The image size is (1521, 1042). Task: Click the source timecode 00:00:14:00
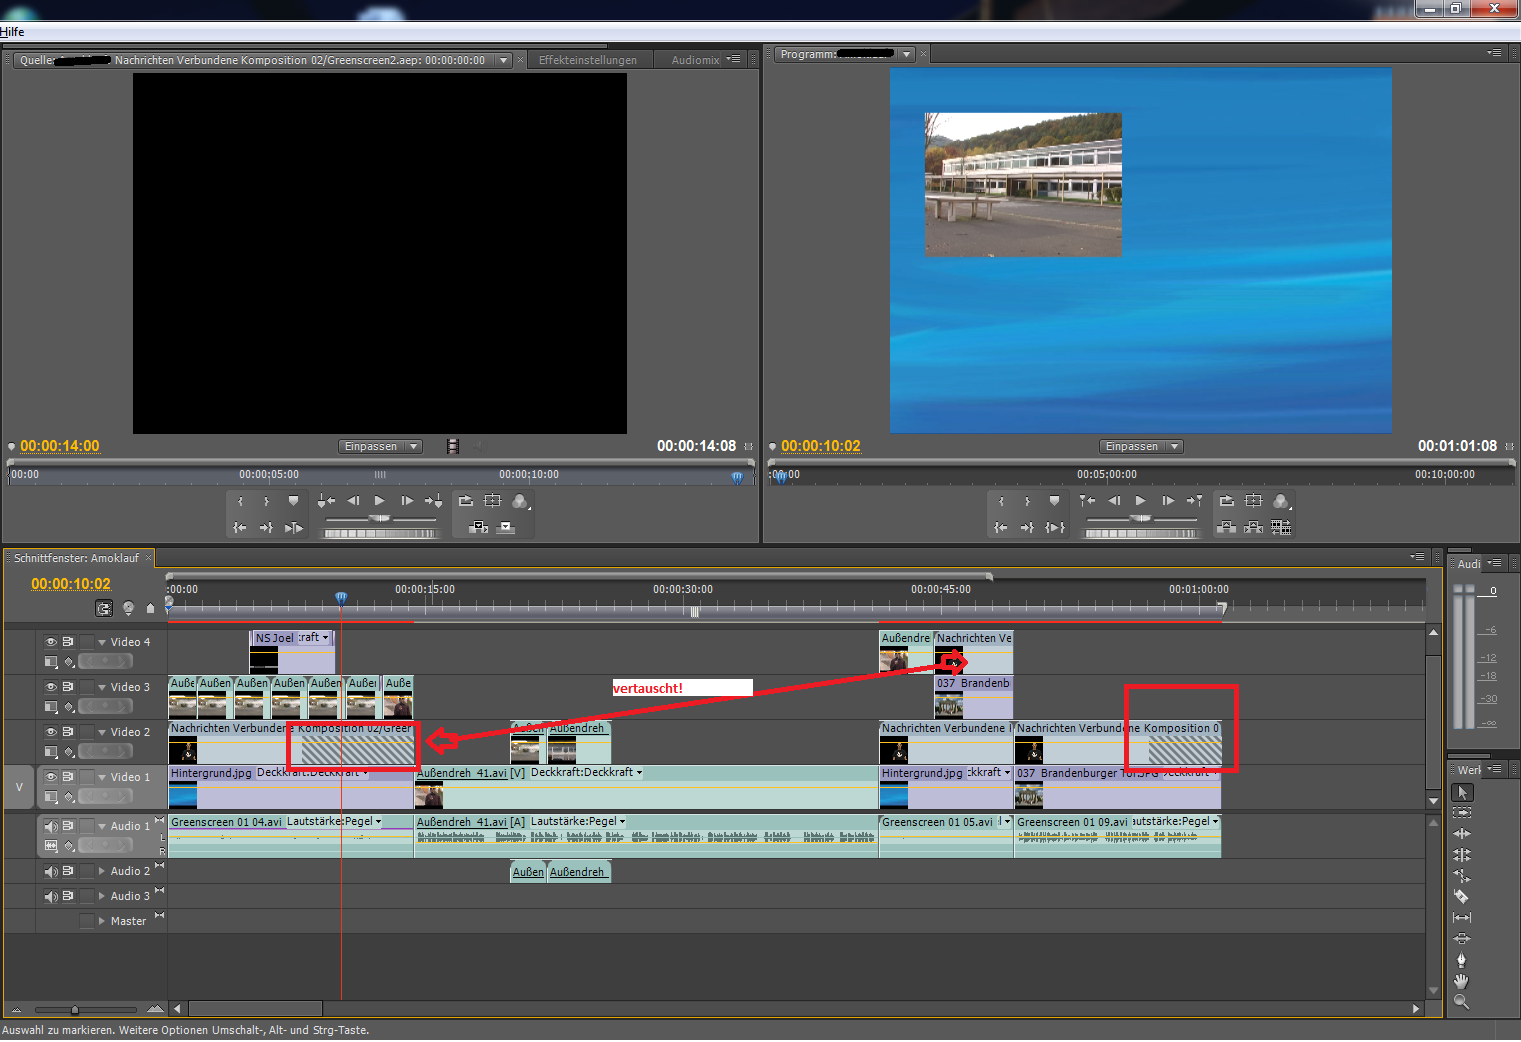click(60, 446)
